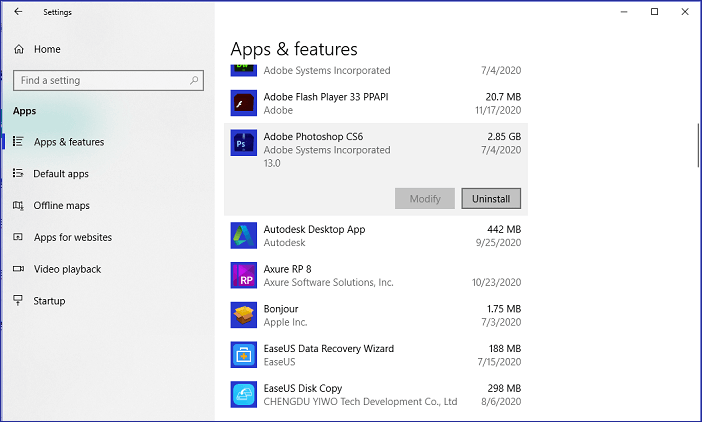Uninstall Adobe Photoshop CS6
The height and width of the screenshot is (422, 702).
[491, 199]
